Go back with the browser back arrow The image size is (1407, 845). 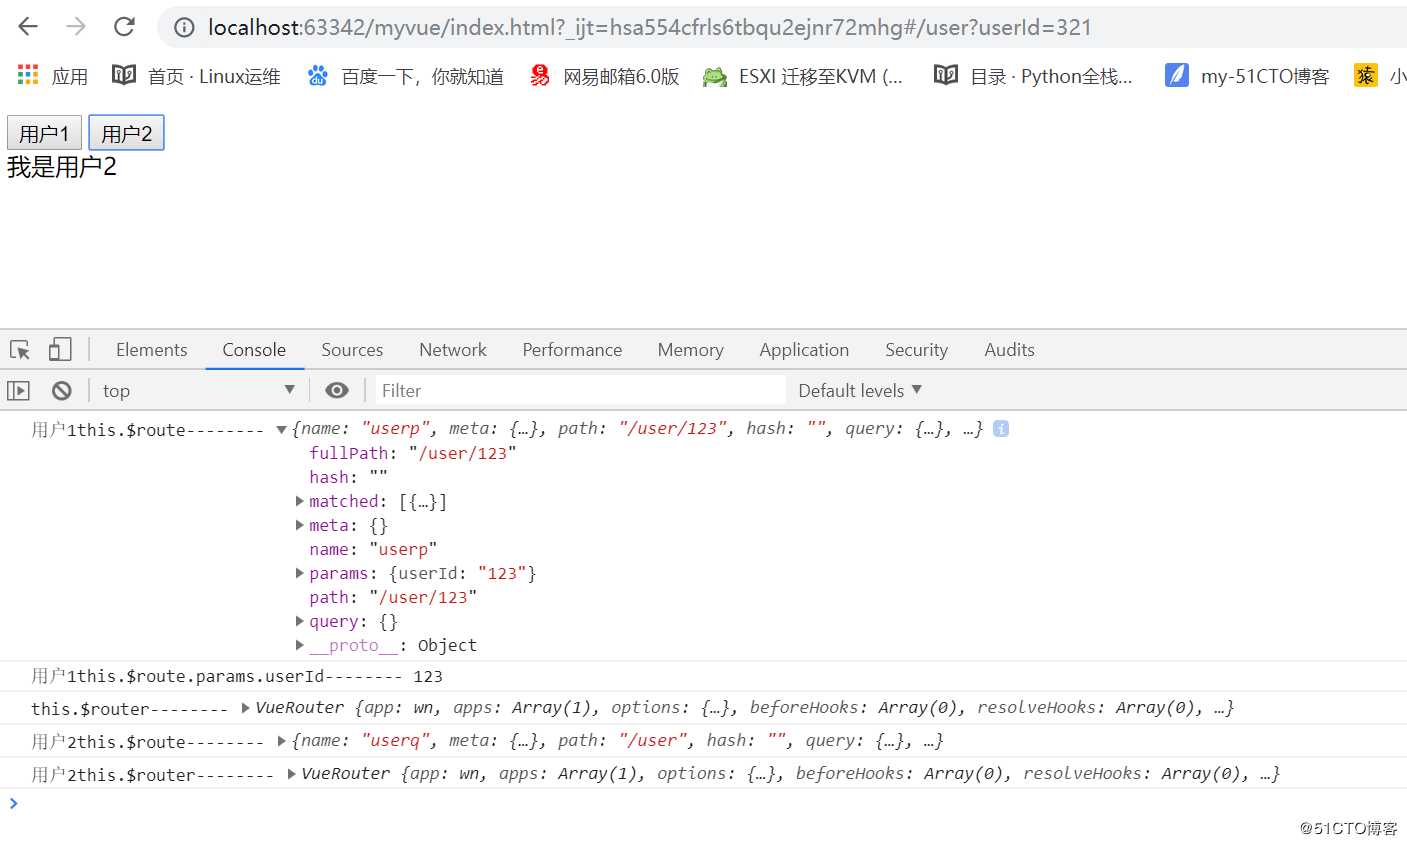(28, 27)
